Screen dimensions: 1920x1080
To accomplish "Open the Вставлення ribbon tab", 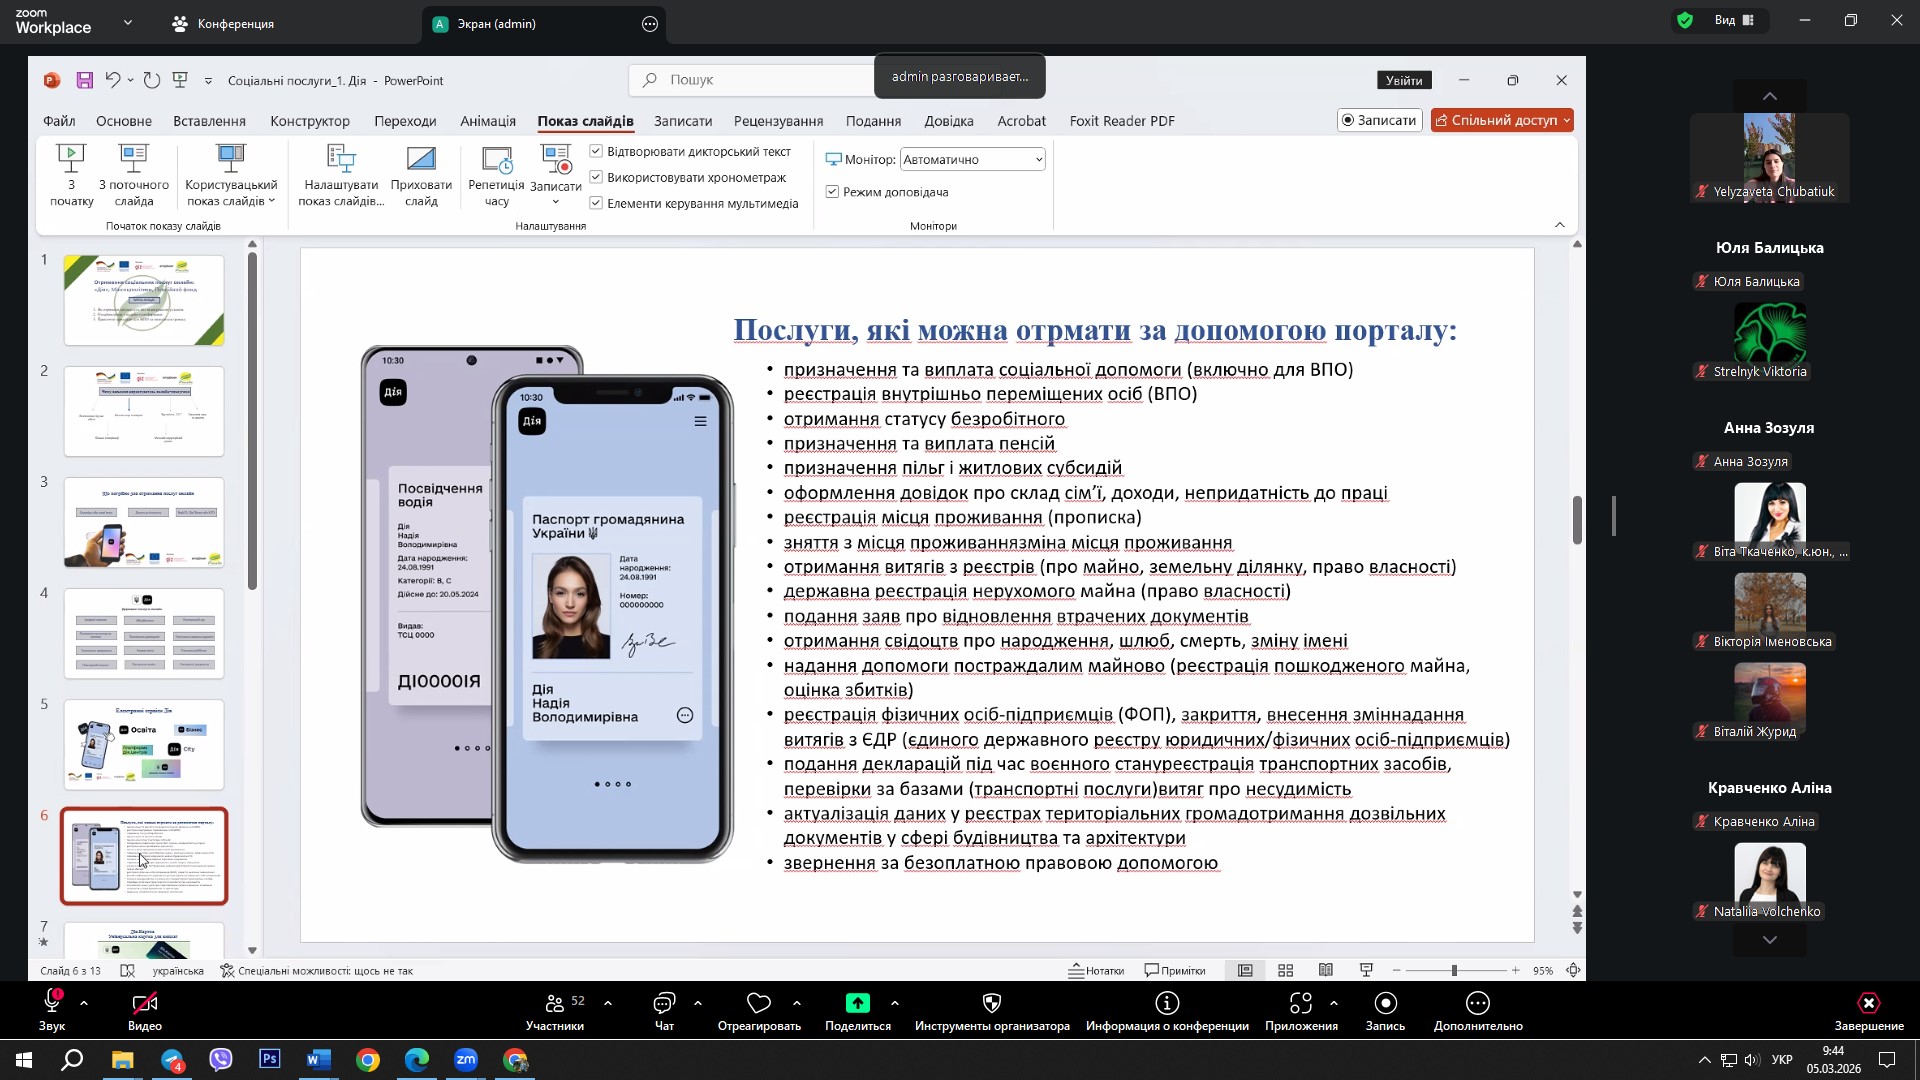I will pyautogui.click(x=209, y=121).
